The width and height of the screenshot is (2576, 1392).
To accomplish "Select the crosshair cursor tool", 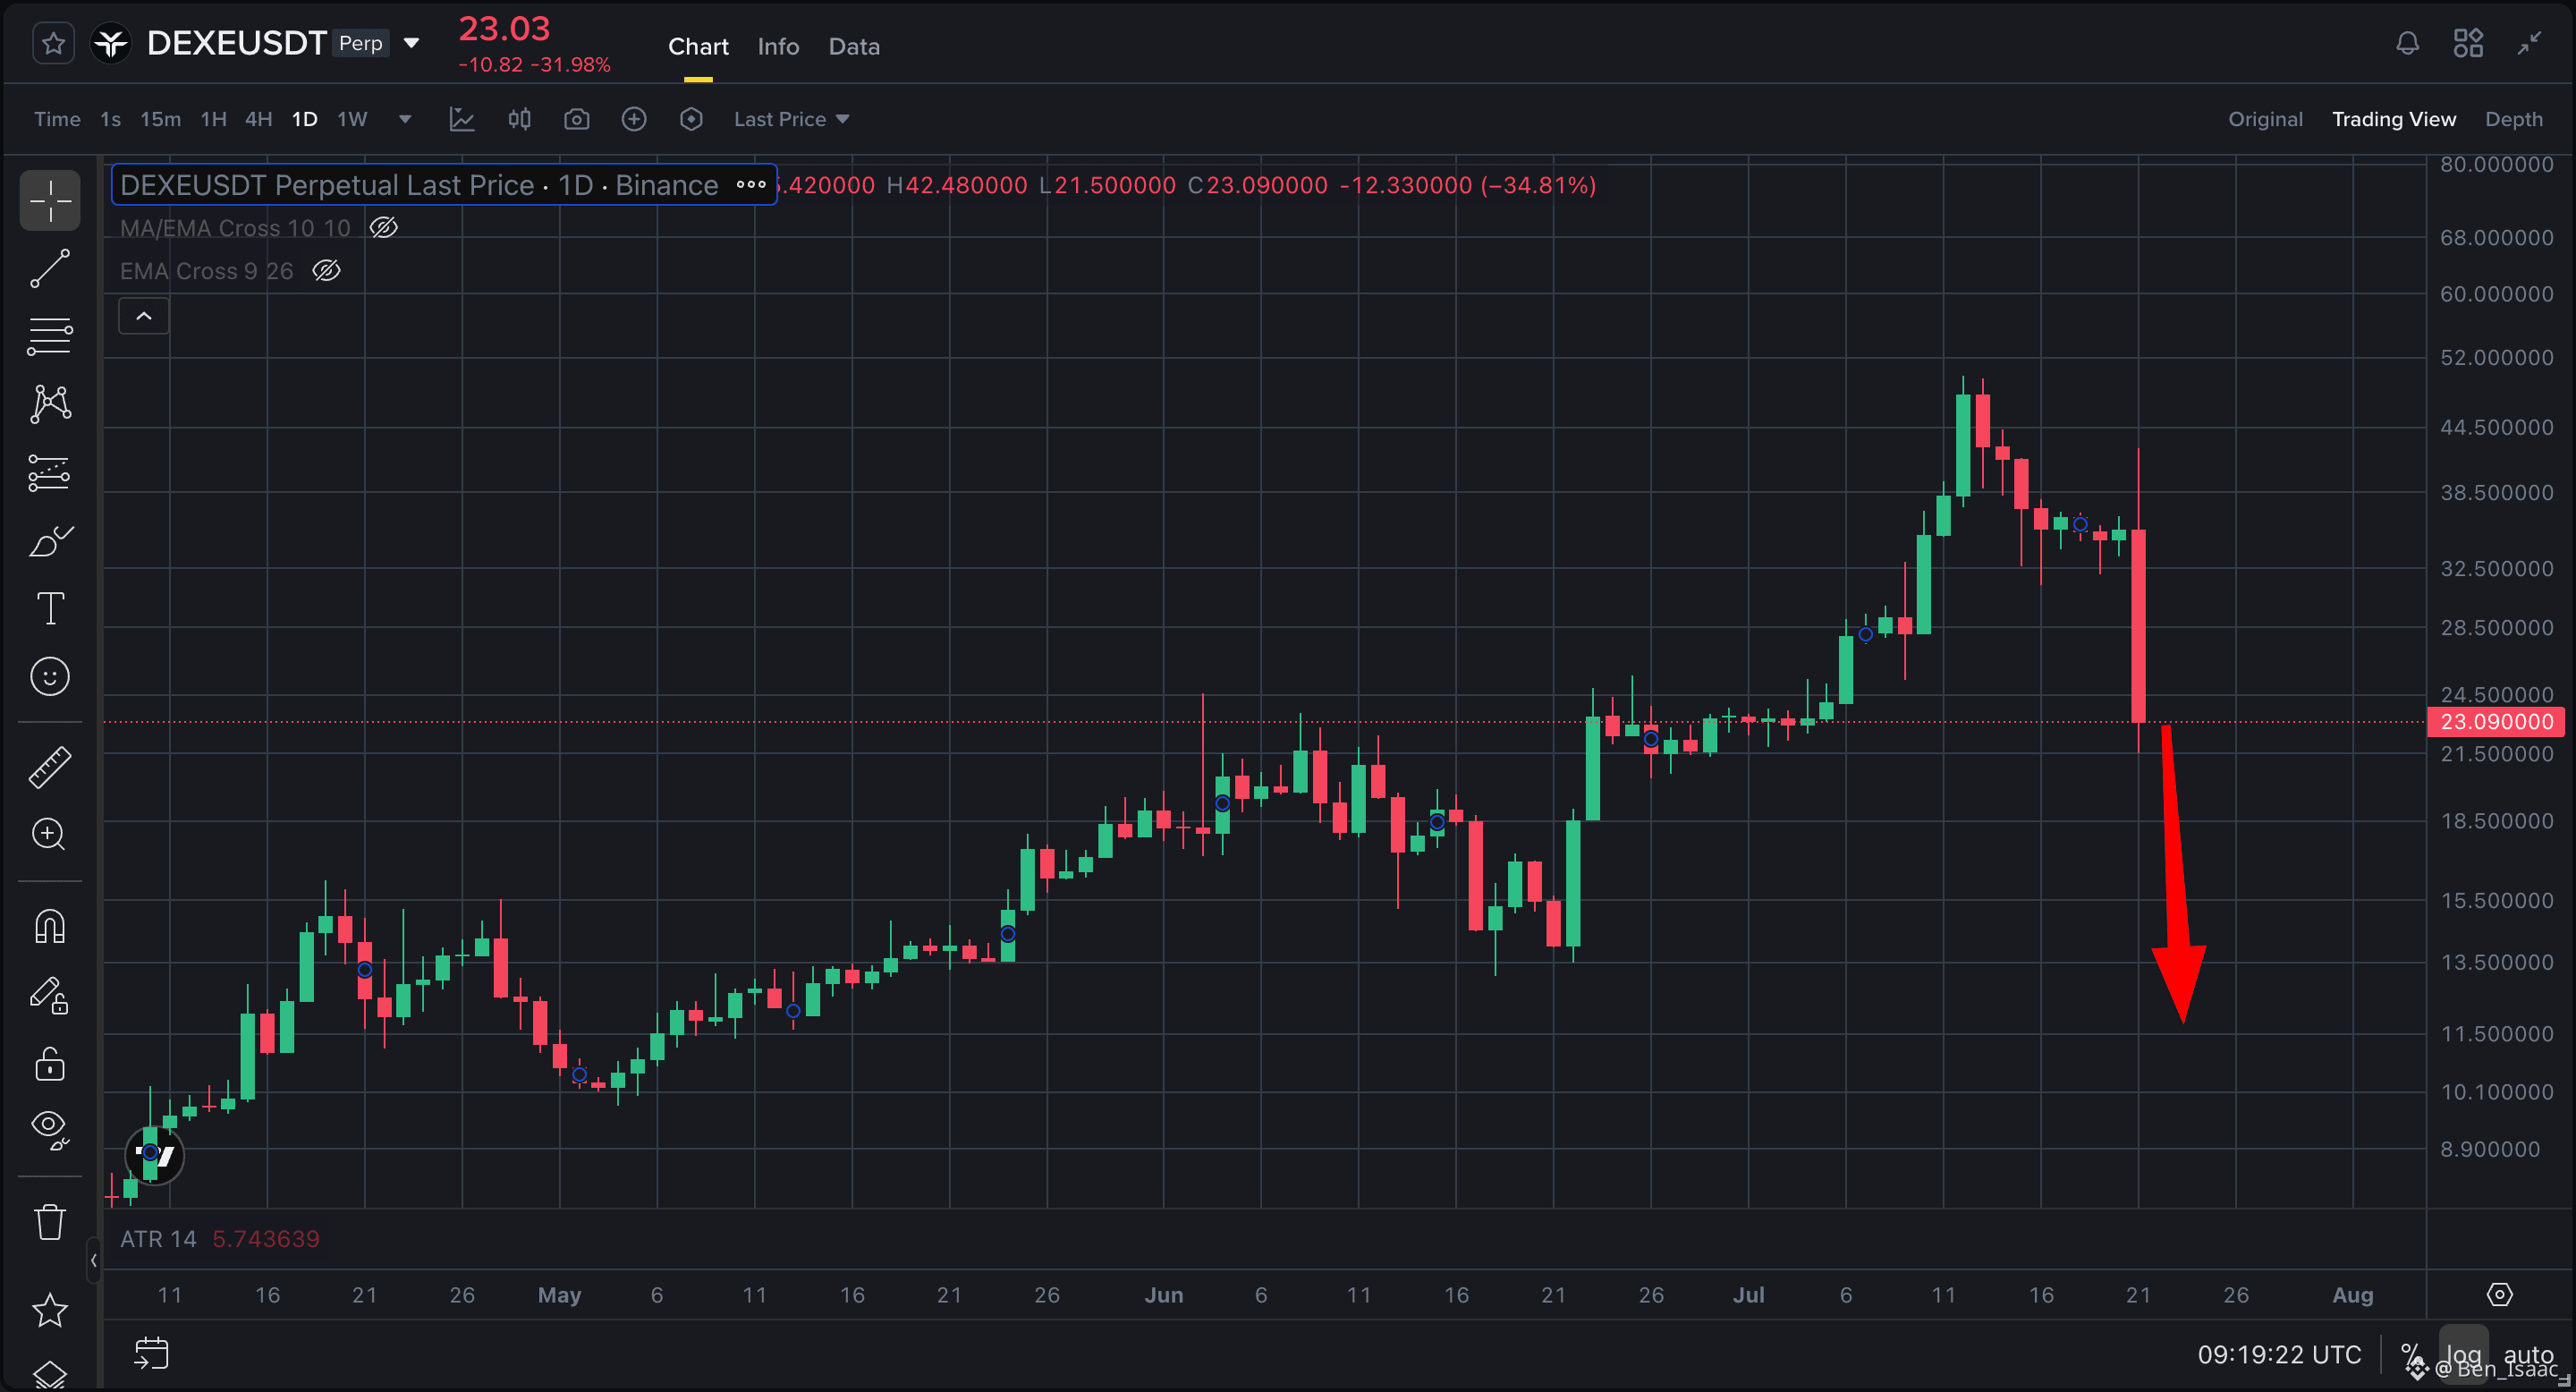I will click(x=50, y=200).
